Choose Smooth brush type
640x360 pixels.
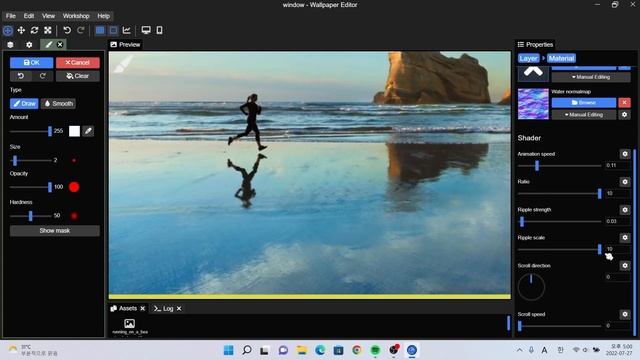58,104
